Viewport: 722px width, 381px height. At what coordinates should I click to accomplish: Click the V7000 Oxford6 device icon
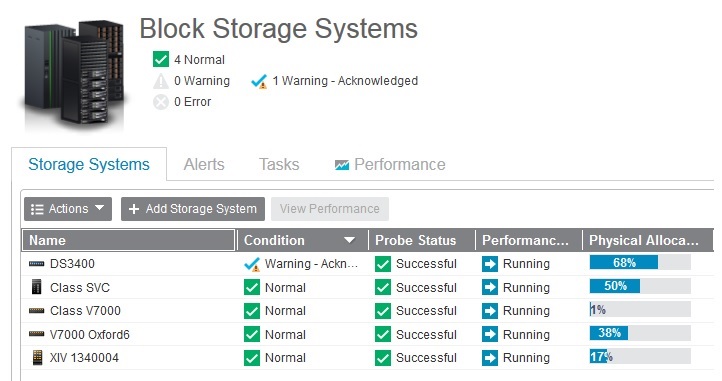(36, 334)
